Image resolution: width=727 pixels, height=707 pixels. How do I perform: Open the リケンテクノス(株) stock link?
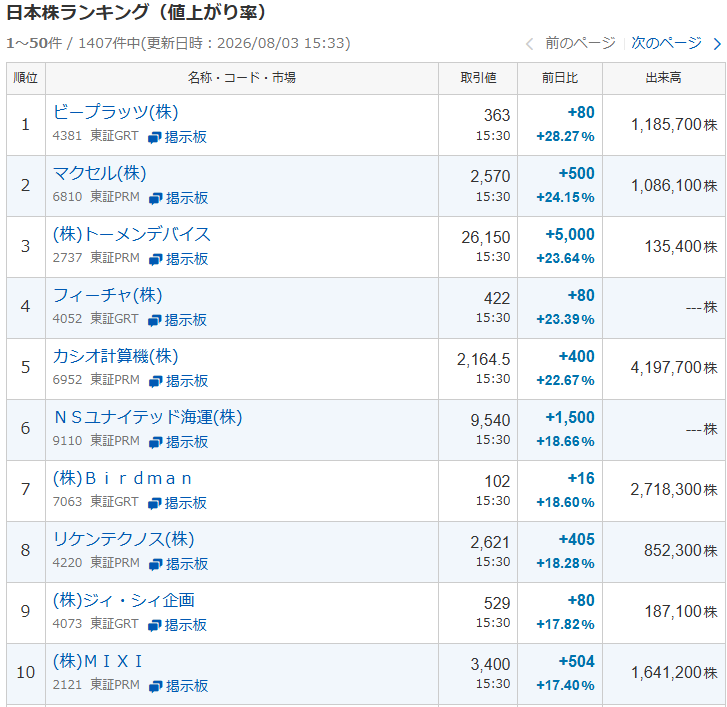click(123, 539)
